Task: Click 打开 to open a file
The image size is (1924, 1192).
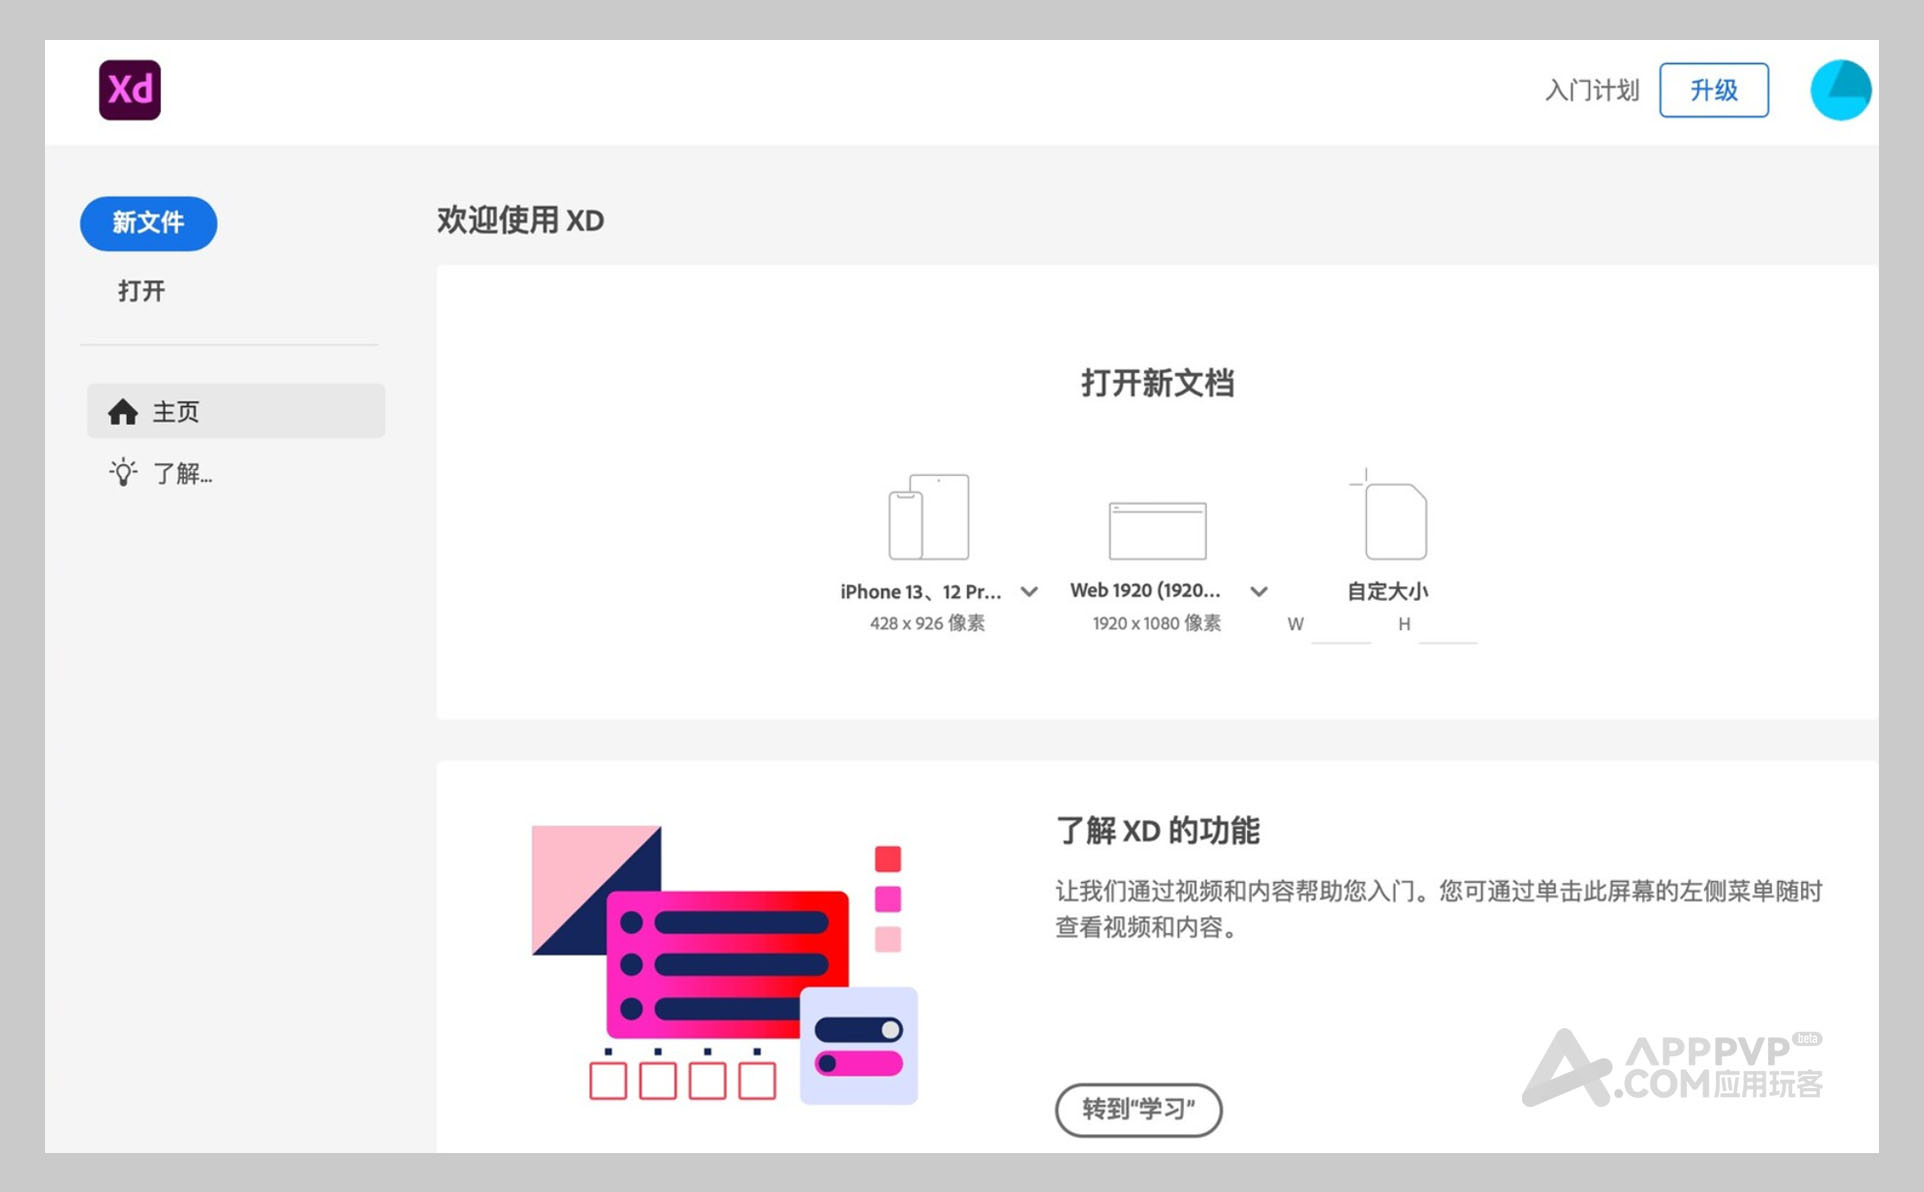Action: [x=141, y=291]
